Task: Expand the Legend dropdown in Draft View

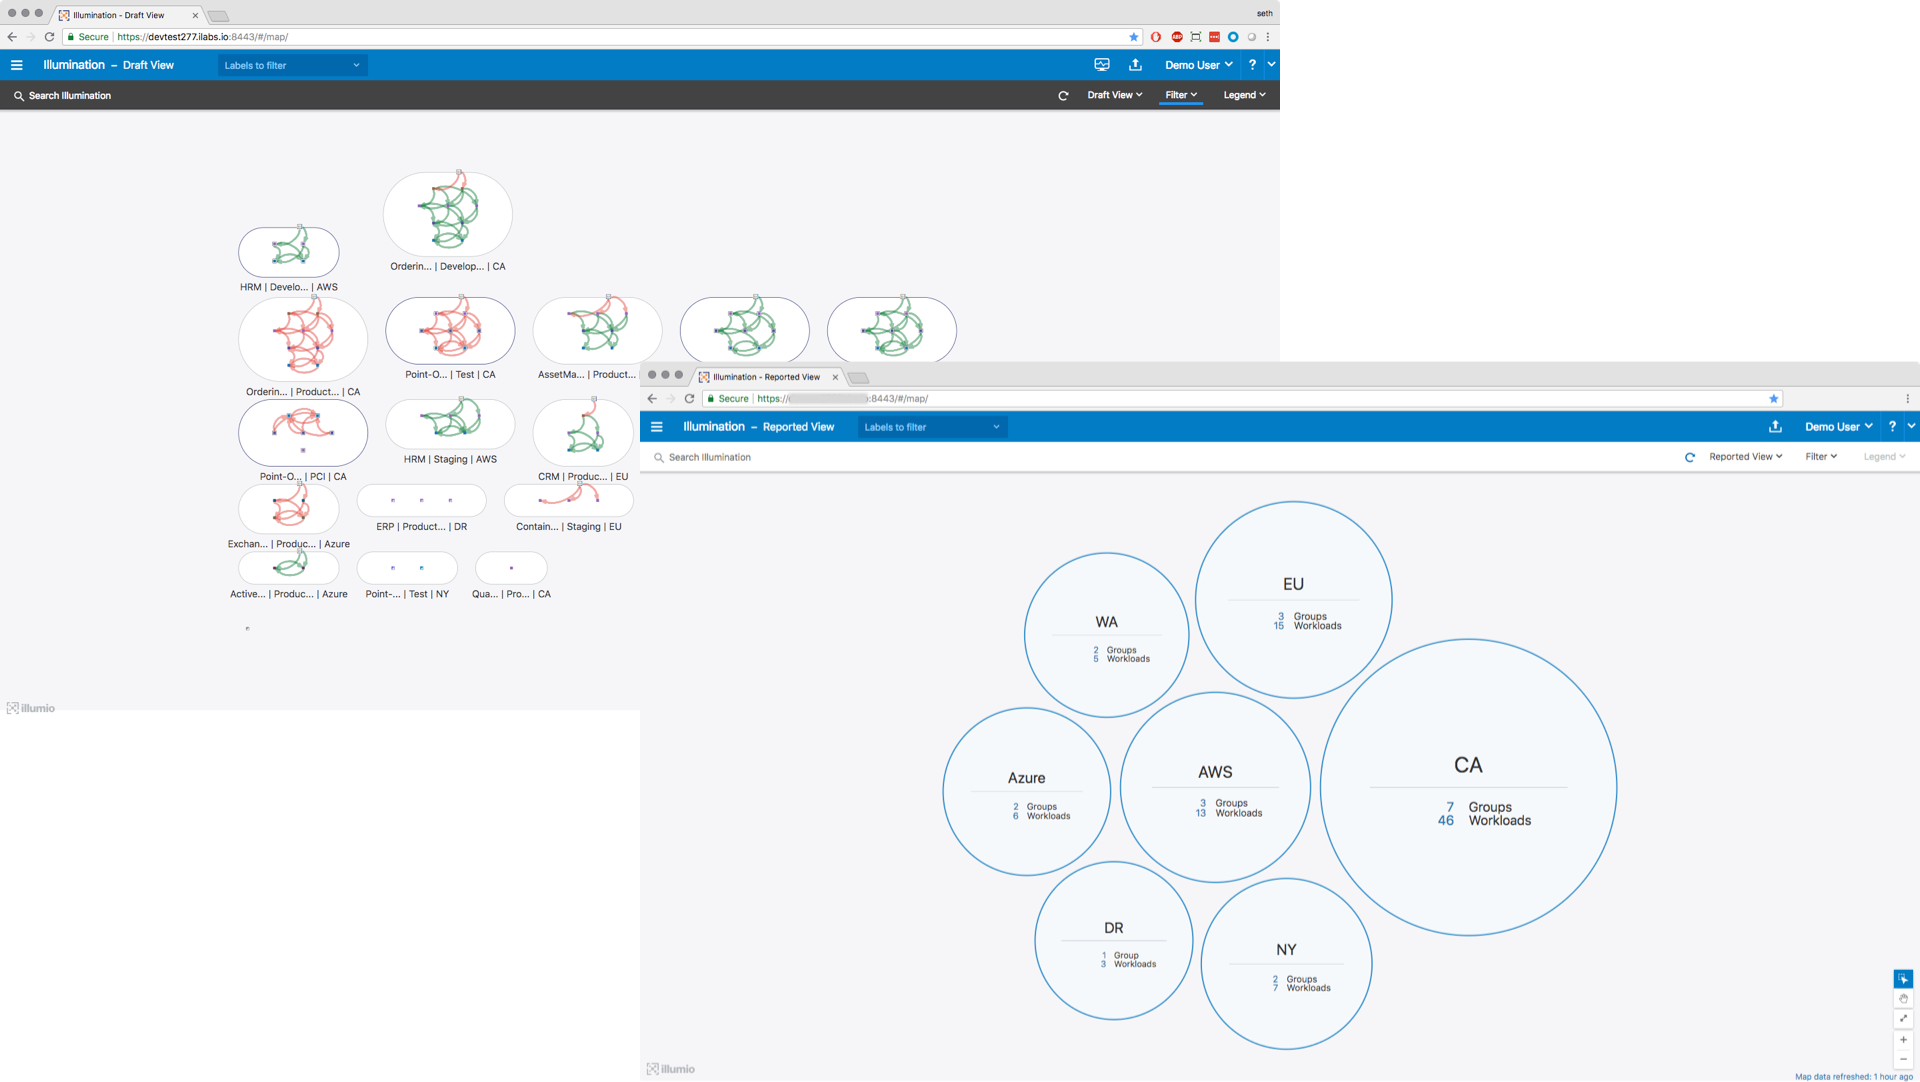Action: [x=1244, y=95]
